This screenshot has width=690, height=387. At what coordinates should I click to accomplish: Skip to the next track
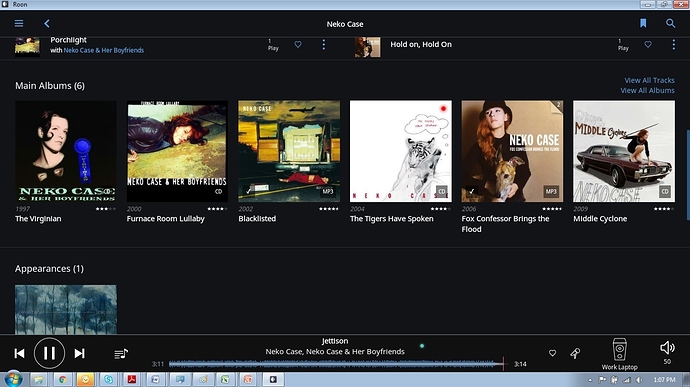[79, 353]
